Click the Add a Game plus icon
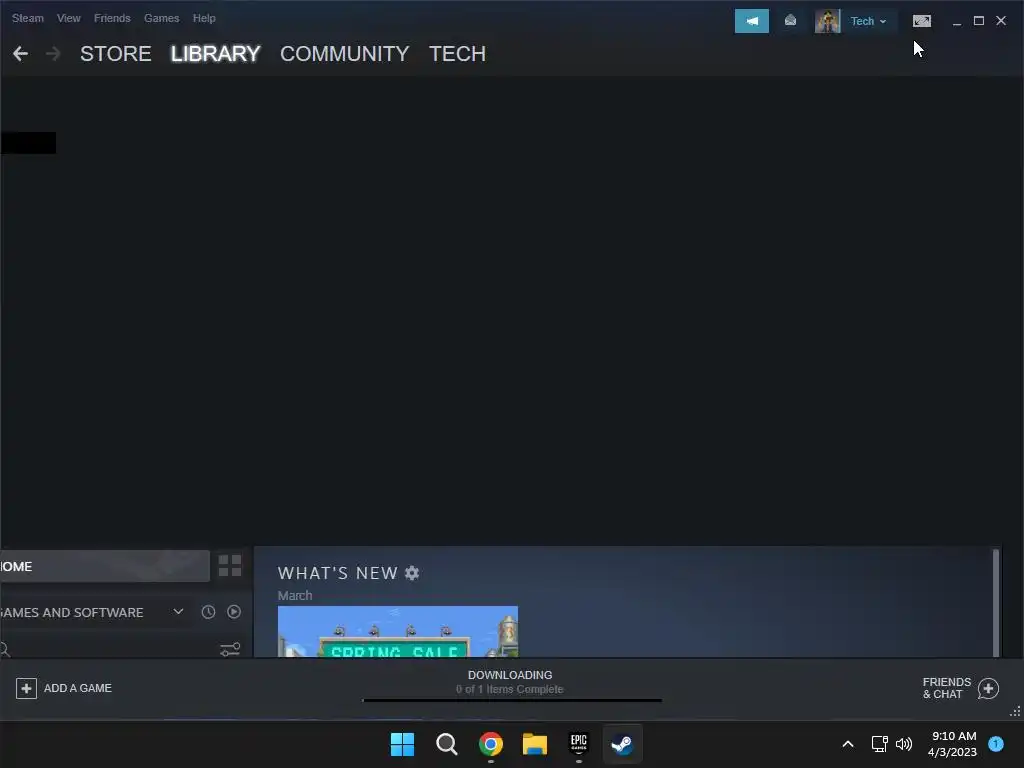The height and width of the screenshot is (768, 1024). pyautogui.click(x=26, y=688)
